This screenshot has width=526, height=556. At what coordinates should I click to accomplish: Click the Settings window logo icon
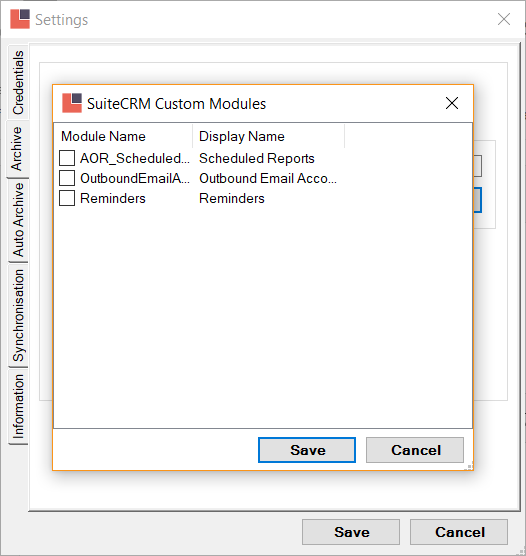click(20, 19)
